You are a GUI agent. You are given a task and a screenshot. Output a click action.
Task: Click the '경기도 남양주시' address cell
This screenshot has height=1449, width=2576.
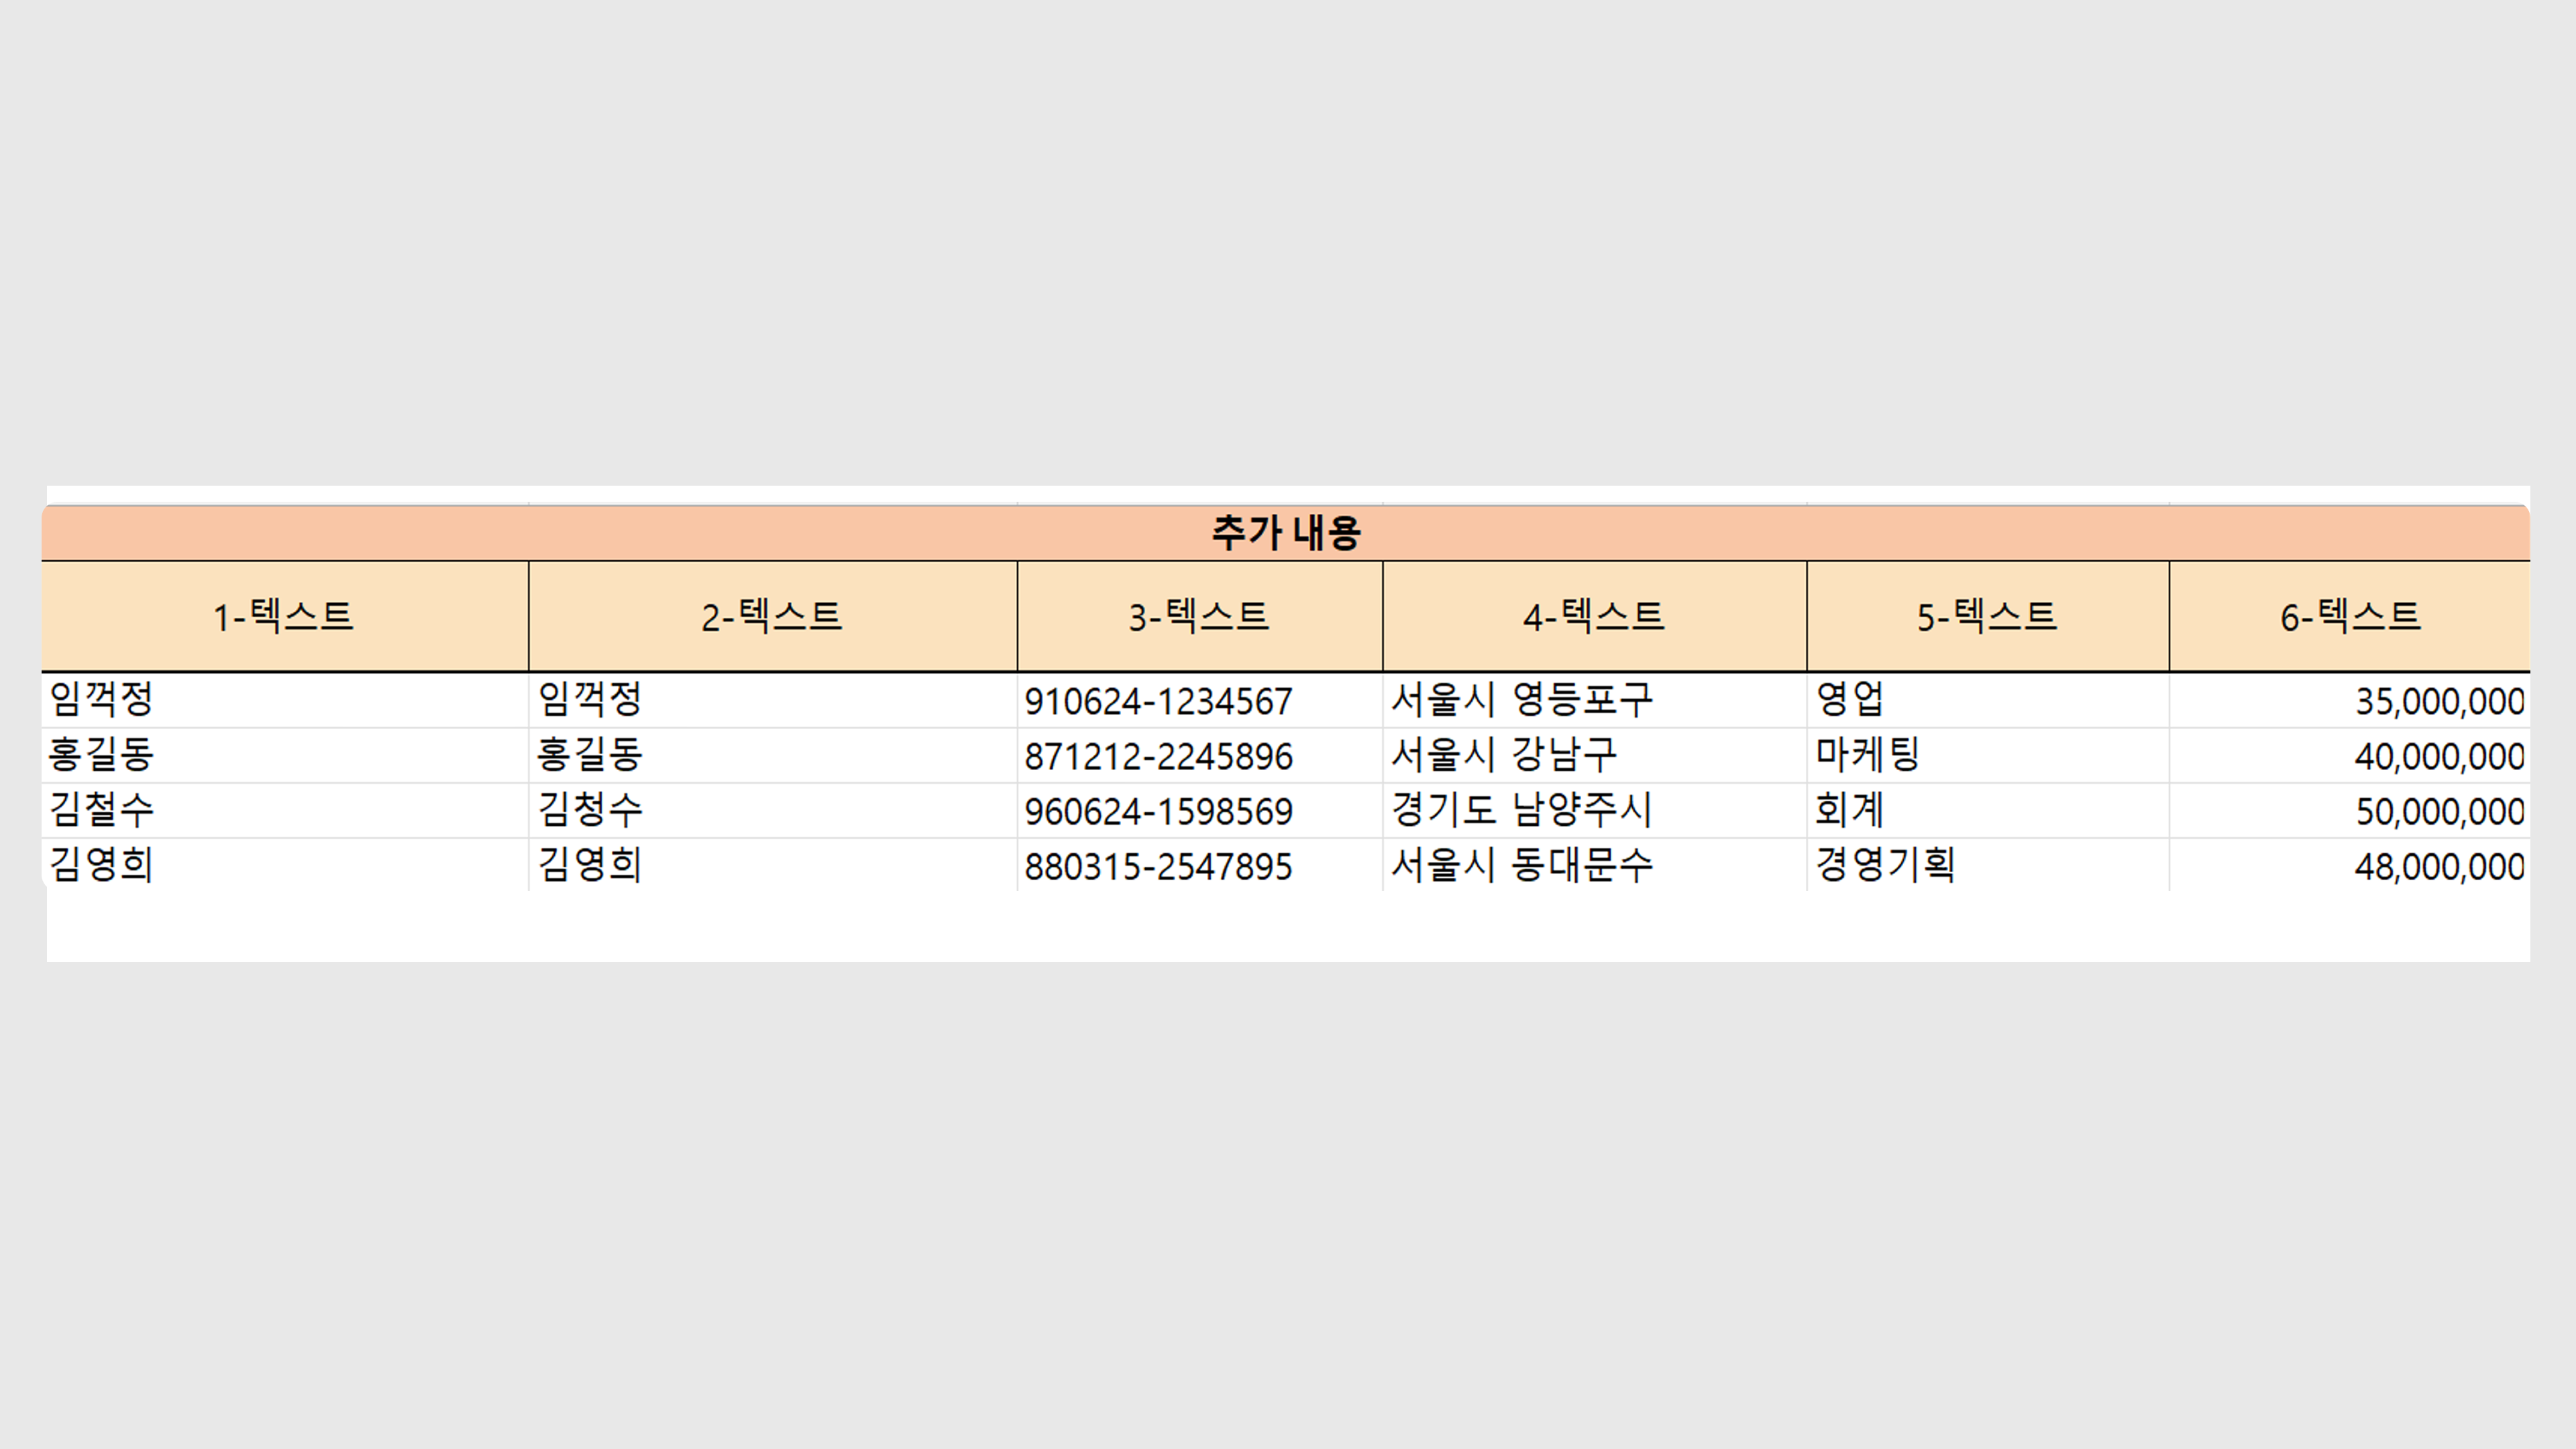pyautogui.click(x=1522, y=810)
